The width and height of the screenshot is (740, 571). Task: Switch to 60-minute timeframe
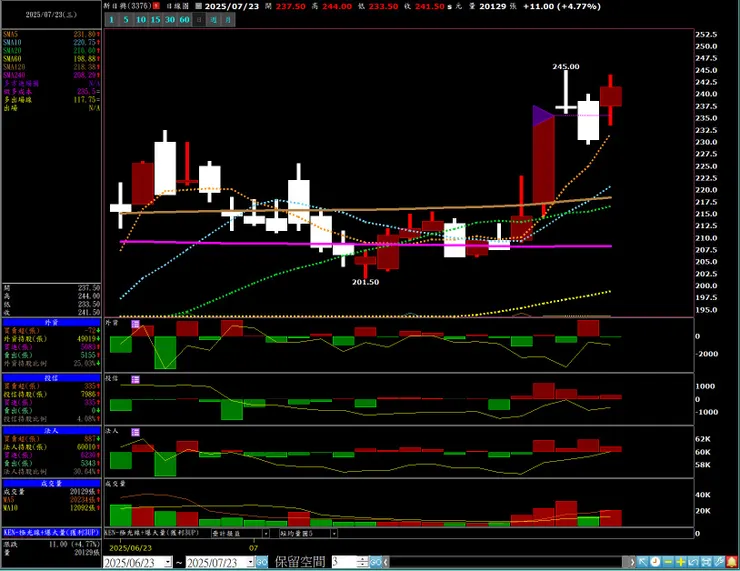coord(185,20)
